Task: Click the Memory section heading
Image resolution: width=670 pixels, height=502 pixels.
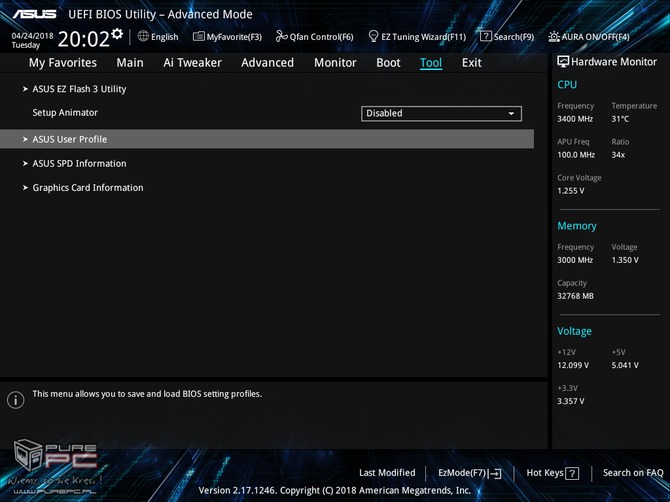Action: pyautogui.click(x=577, y=226)
